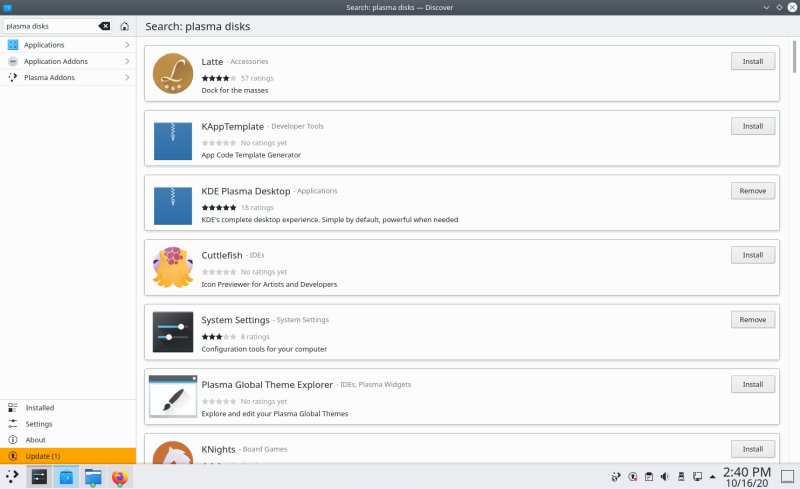Open the System Settings sliders icon
Image resolution: width=800 pixels, height=489 pixels.
click(173, 332)
